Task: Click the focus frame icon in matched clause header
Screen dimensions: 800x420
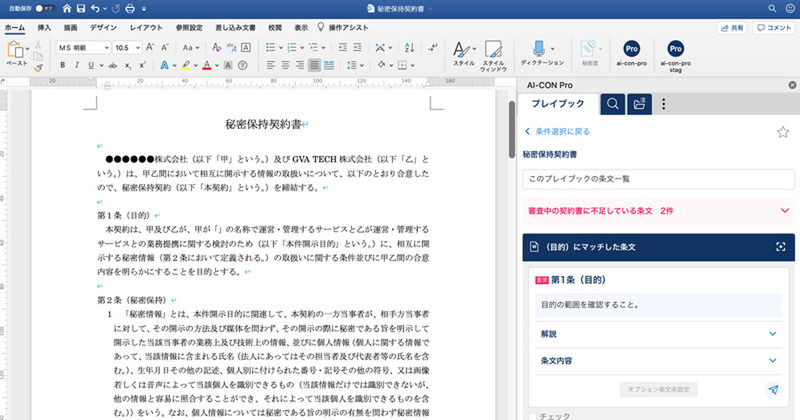Action: (x=781, y=247)
